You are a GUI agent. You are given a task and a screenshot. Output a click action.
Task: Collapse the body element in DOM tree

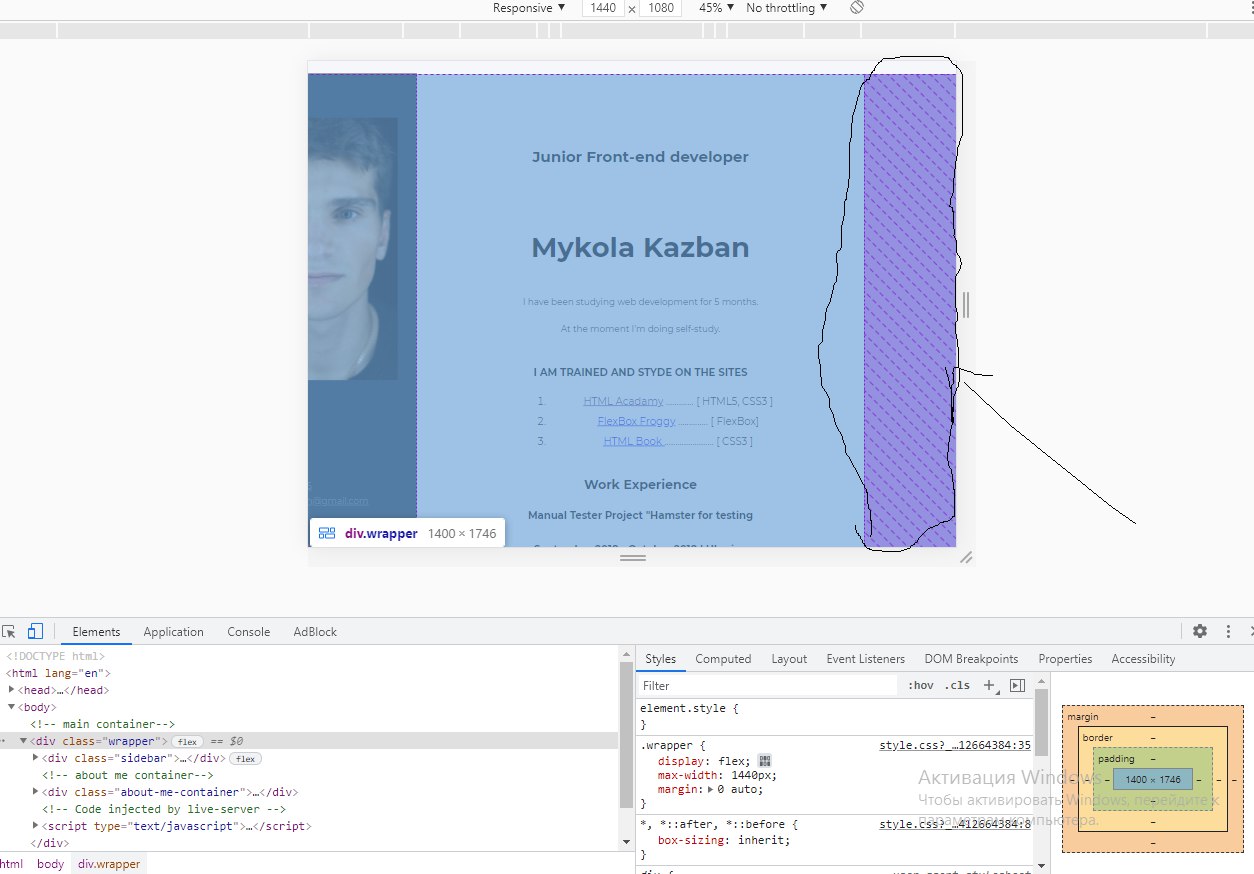11,707
